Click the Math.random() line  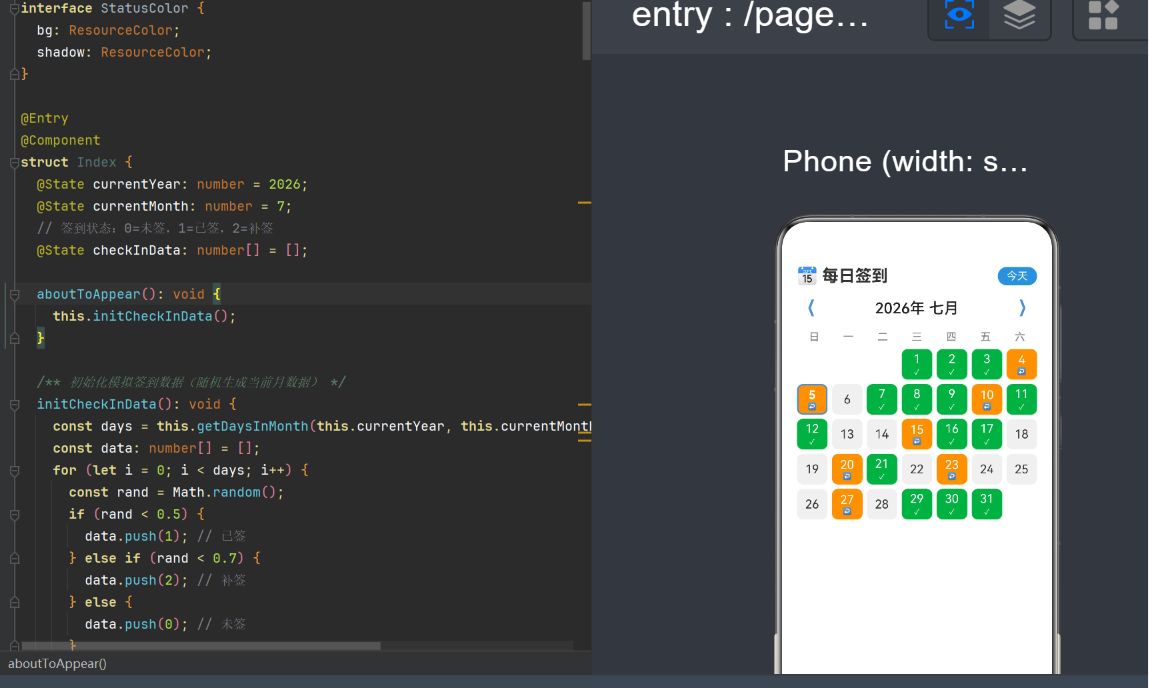tap(176, 492)
